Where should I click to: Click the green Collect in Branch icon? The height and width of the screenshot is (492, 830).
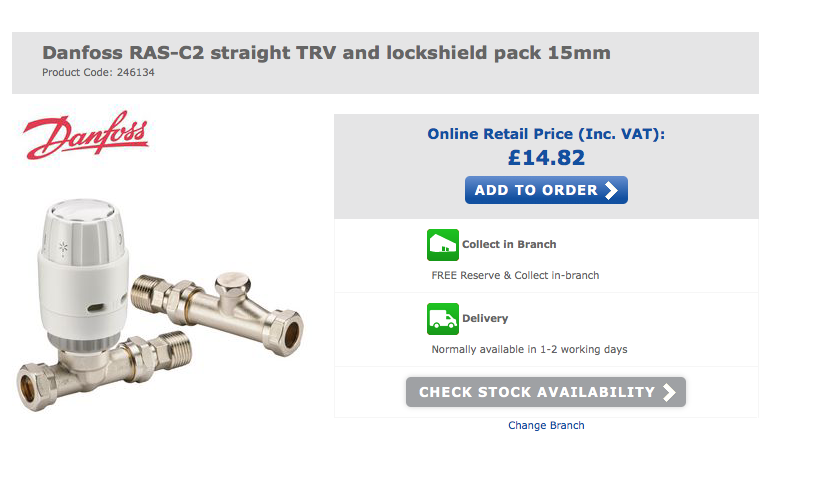pyautogui.click(x=443, y=245)
